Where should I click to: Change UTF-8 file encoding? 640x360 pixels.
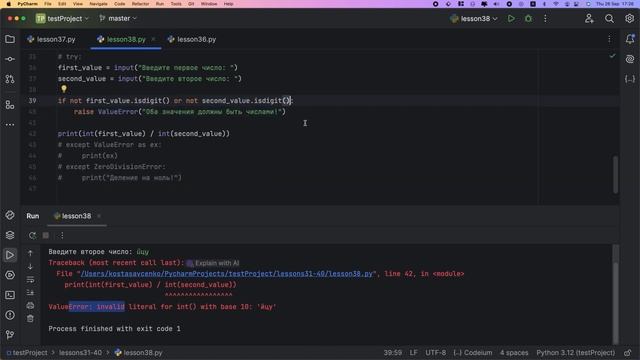pos(436,353)
